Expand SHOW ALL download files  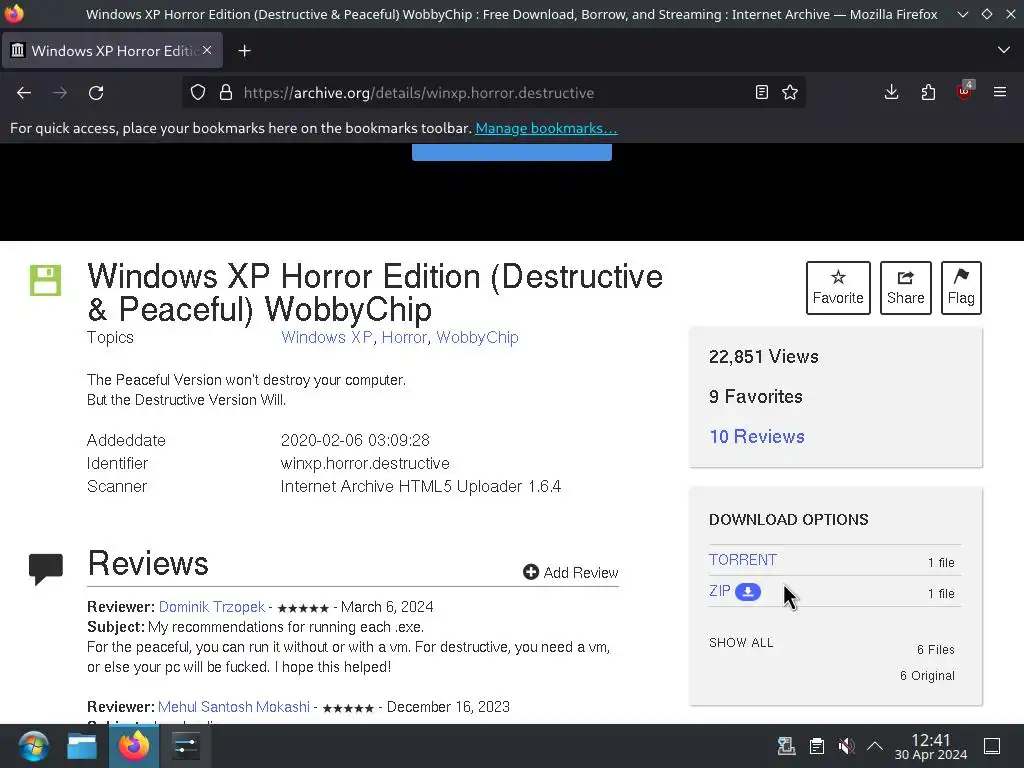741,643
